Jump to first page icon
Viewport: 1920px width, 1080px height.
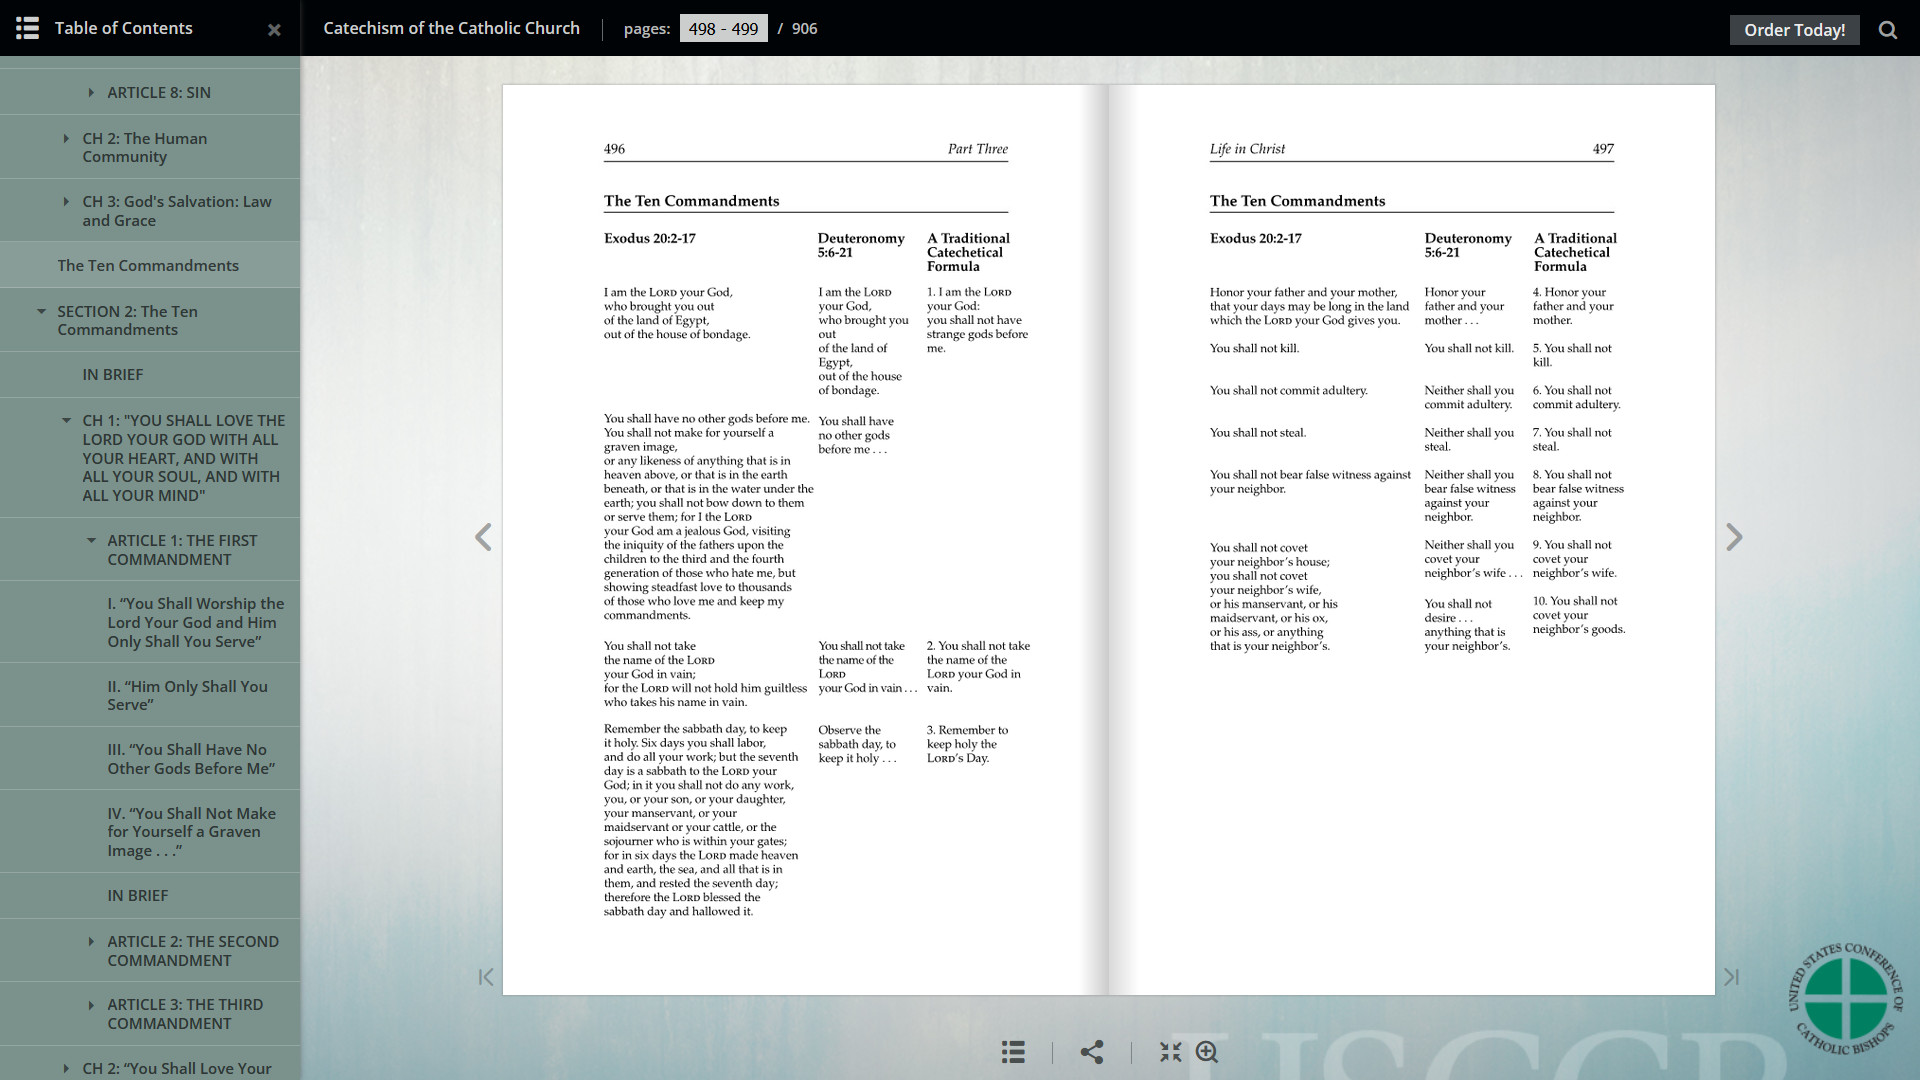(486, 977)
